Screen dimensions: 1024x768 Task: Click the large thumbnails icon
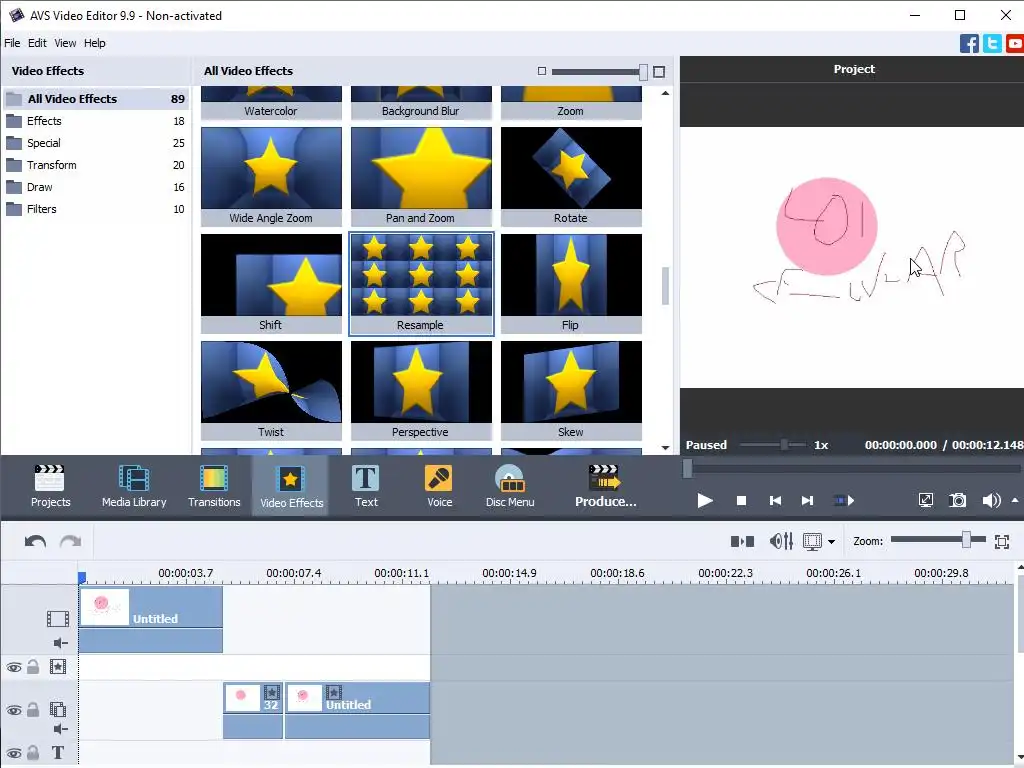(659, 72)
